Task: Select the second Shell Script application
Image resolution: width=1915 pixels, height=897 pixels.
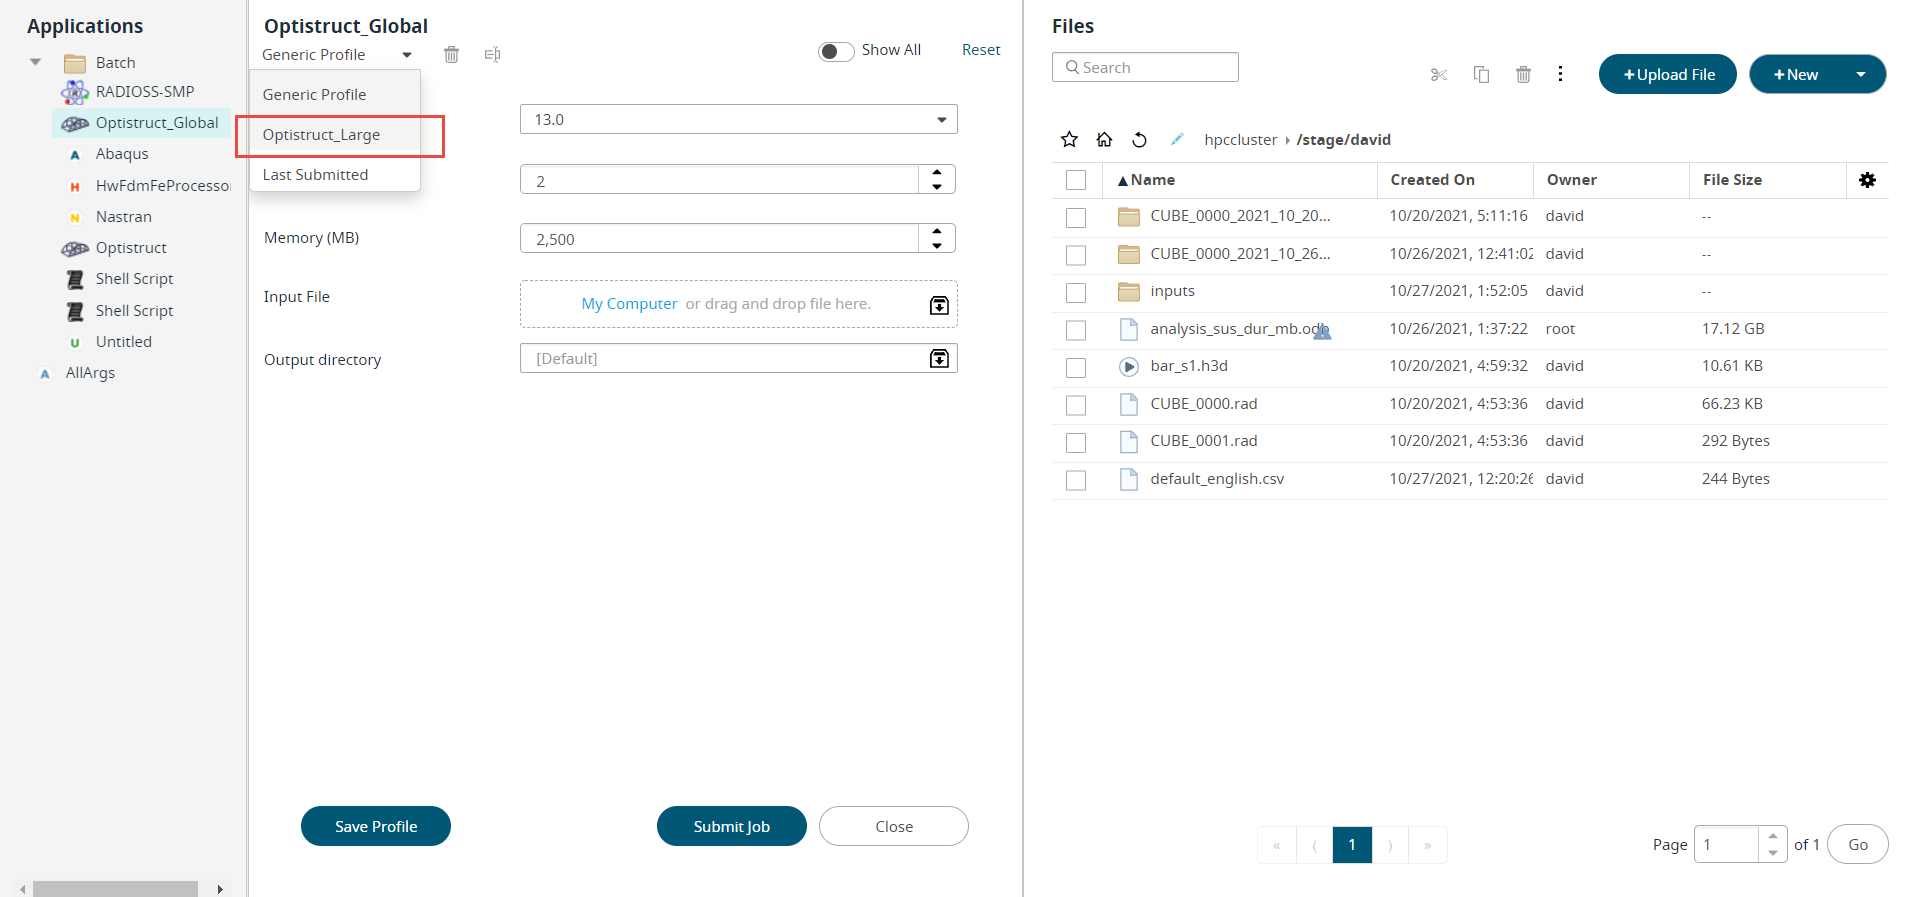Action: (x=134, y=311)
